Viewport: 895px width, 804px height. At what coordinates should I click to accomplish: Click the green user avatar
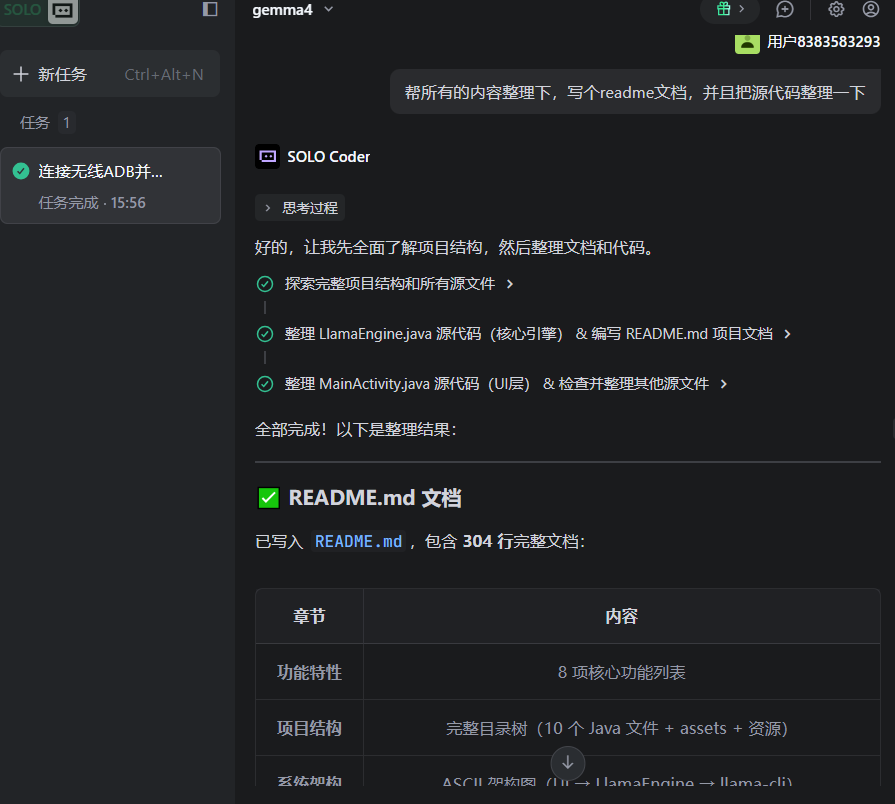click(x=747, y=42)
